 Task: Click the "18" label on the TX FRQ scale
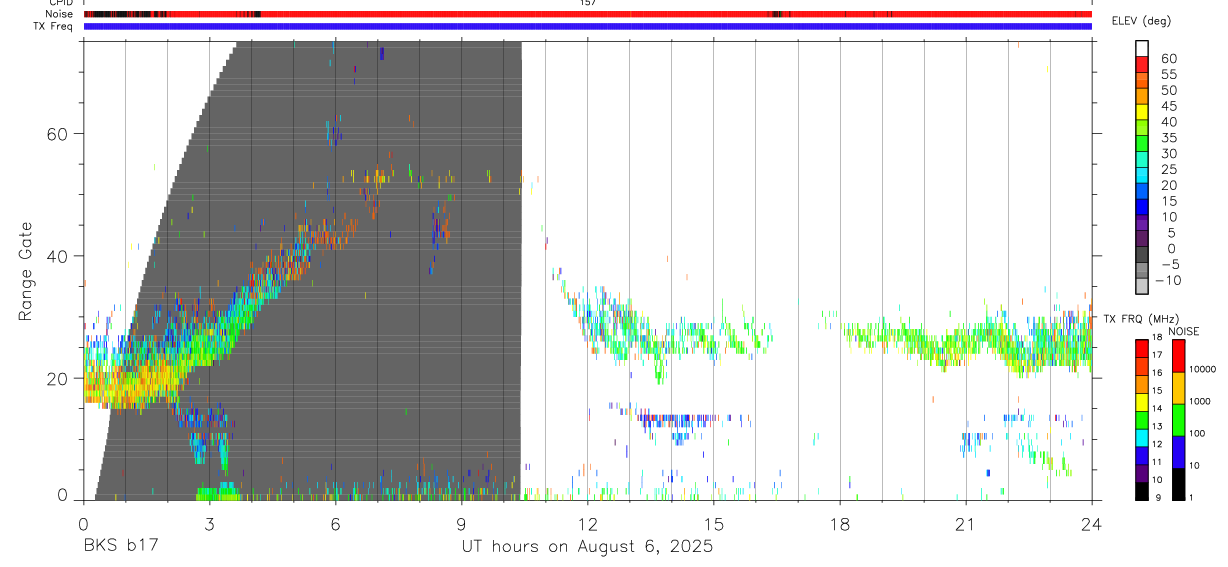click(x=1157, y=337)
